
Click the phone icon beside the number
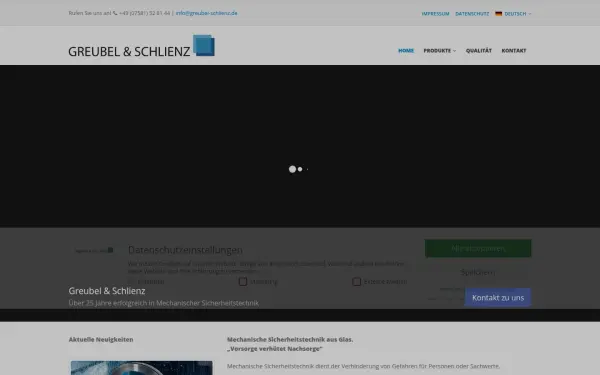(x=115, y=13)
